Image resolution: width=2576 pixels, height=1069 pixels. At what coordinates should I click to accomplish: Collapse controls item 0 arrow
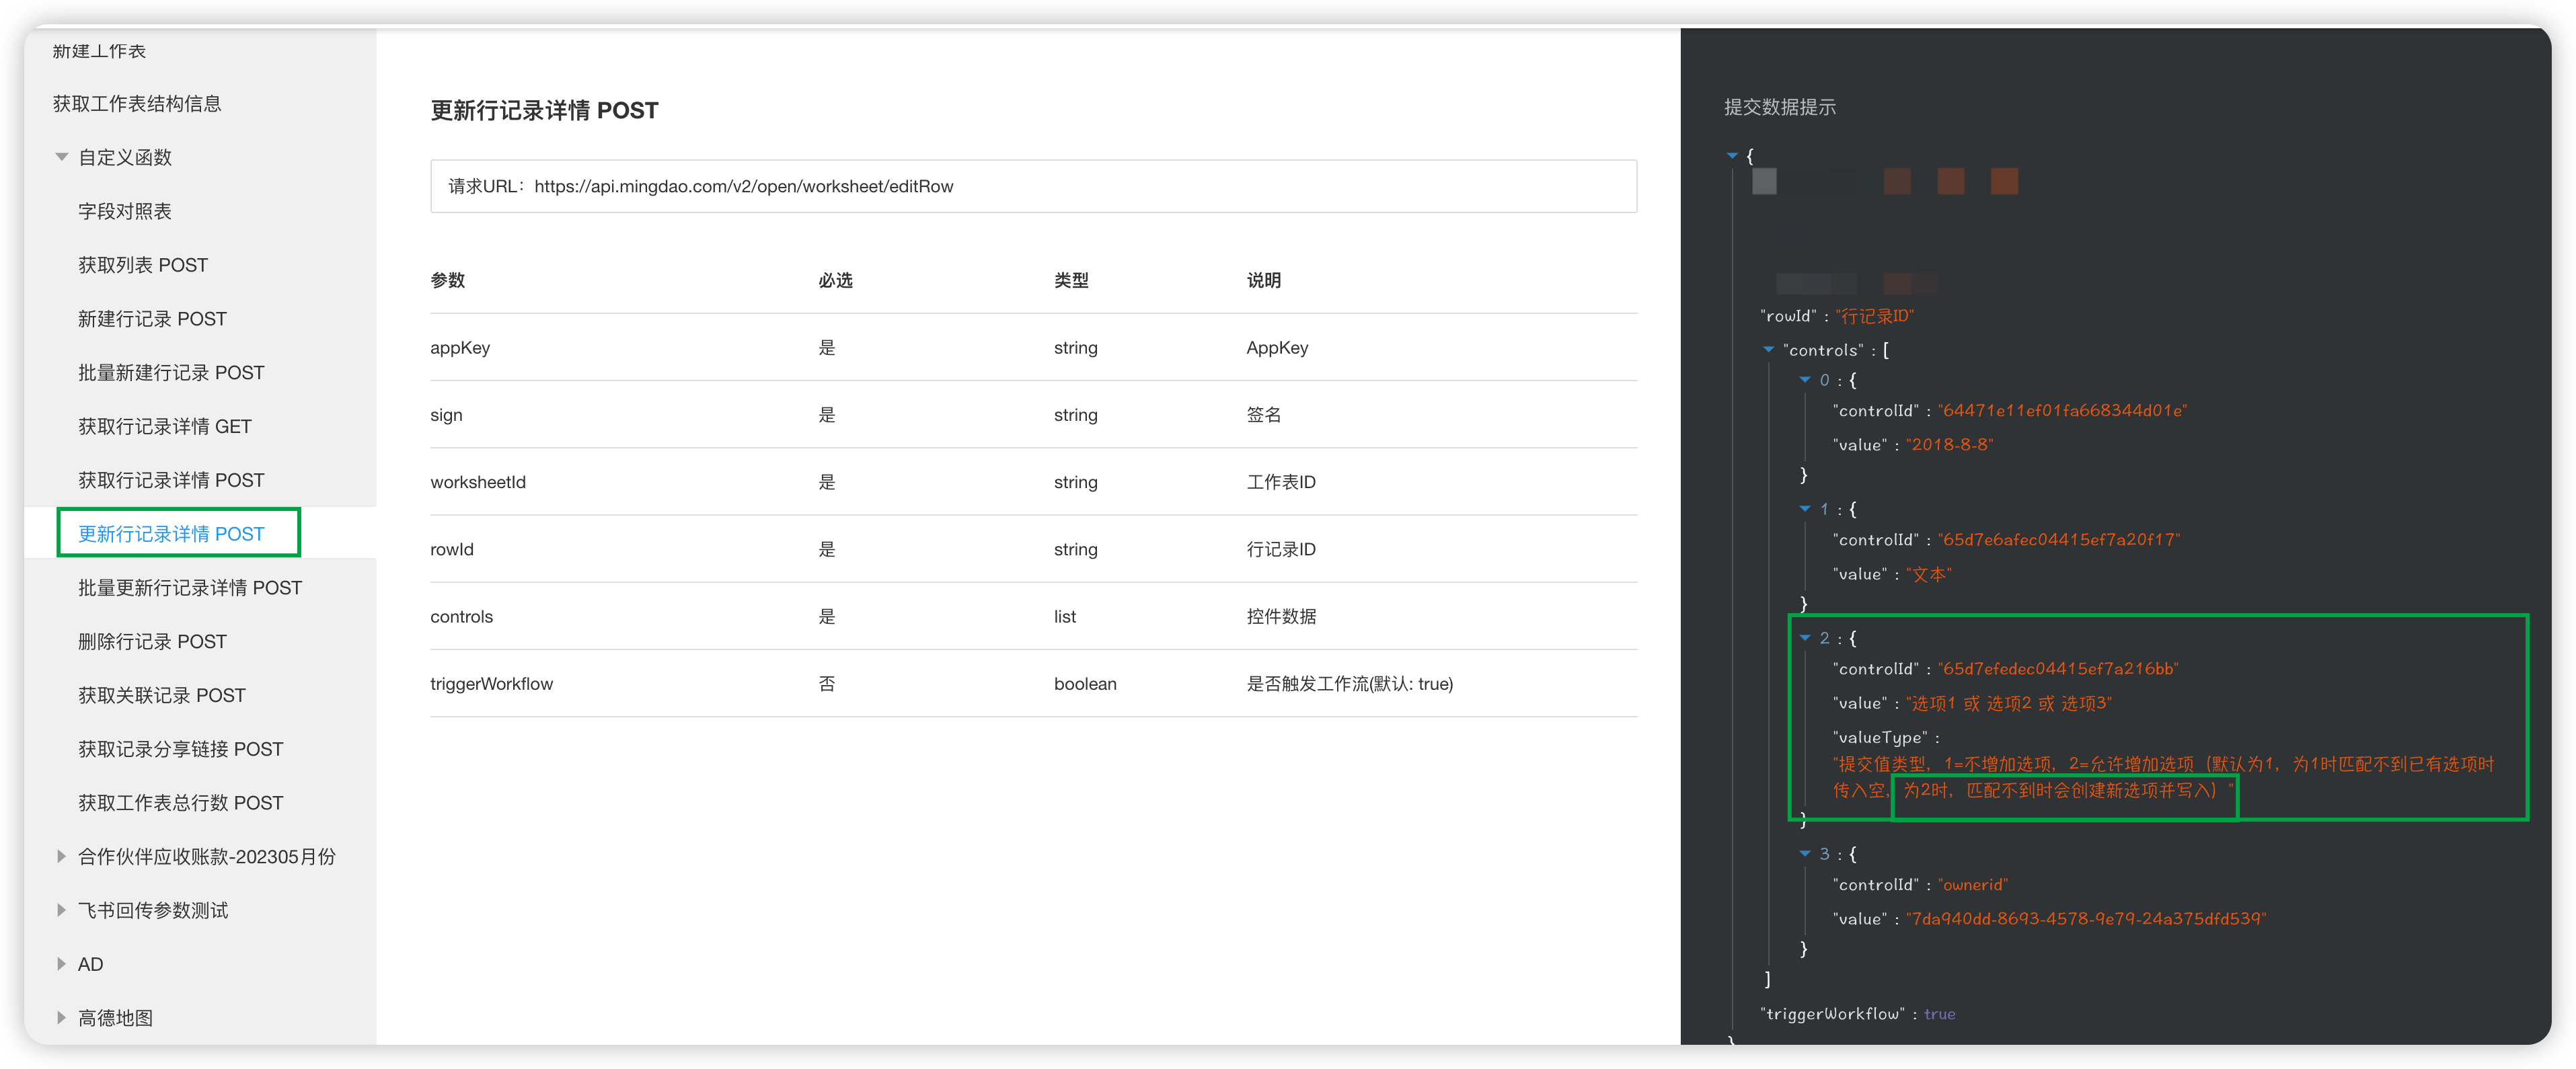point(1805,380)
